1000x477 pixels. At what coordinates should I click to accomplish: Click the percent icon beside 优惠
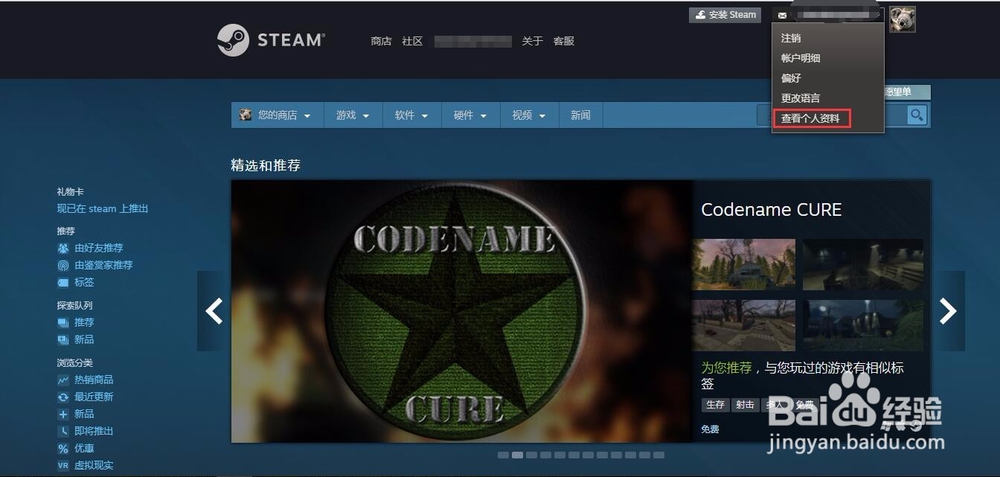coord(63,448)
